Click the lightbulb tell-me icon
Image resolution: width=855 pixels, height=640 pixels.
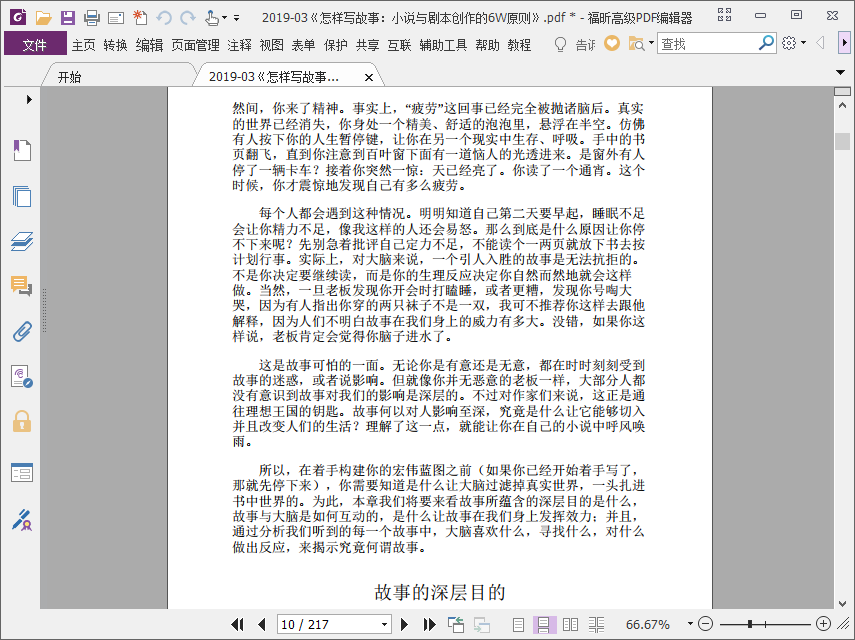coord(560,44)
